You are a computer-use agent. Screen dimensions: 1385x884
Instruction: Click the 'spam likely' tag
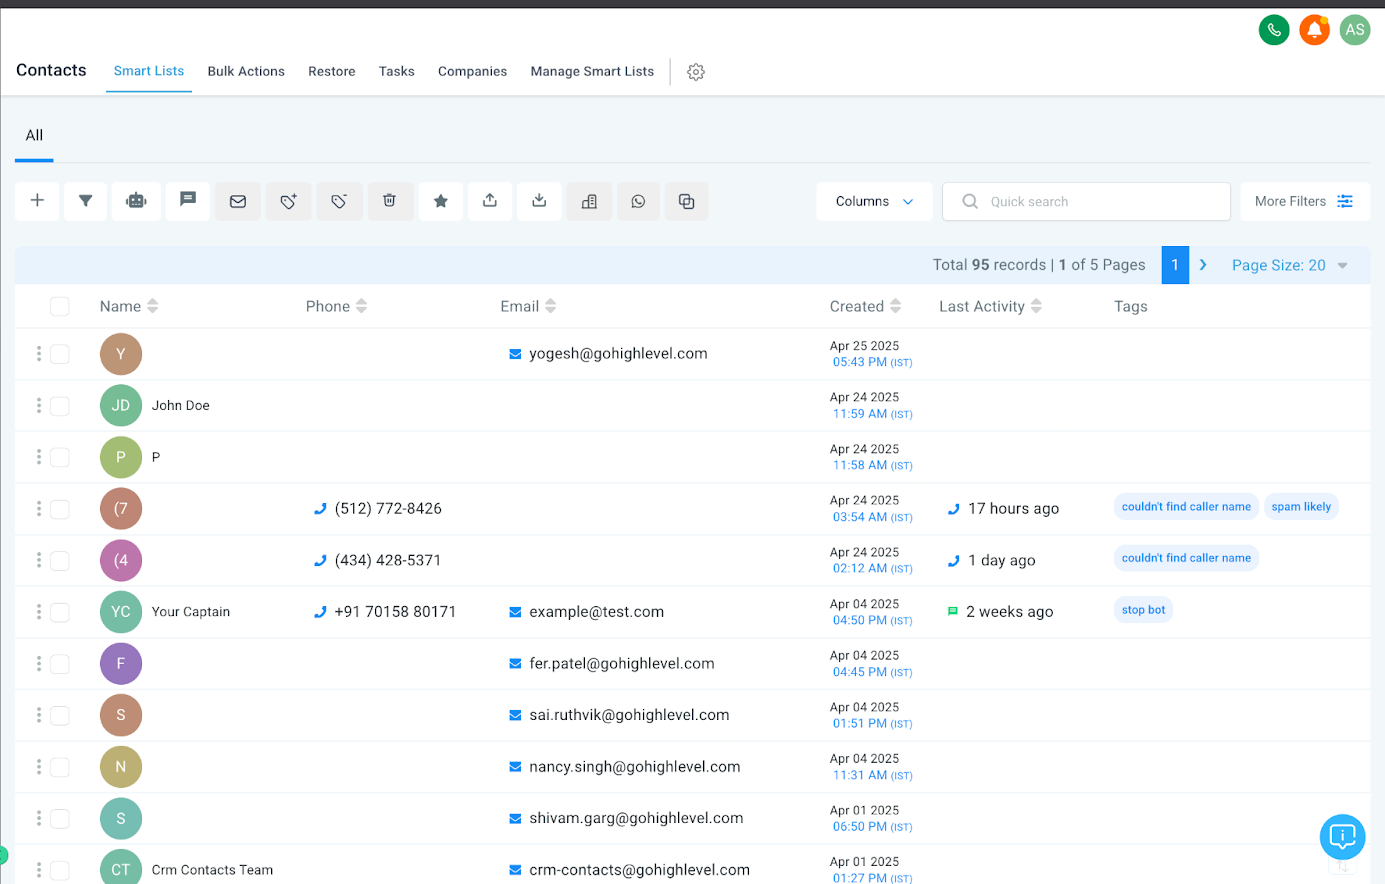(x=1301, y=507)
